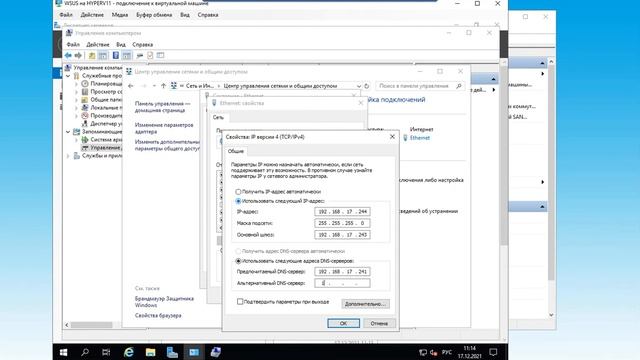Open Windows Start menu
Screen dimensions: 640x360
click(x=63, y=352)
